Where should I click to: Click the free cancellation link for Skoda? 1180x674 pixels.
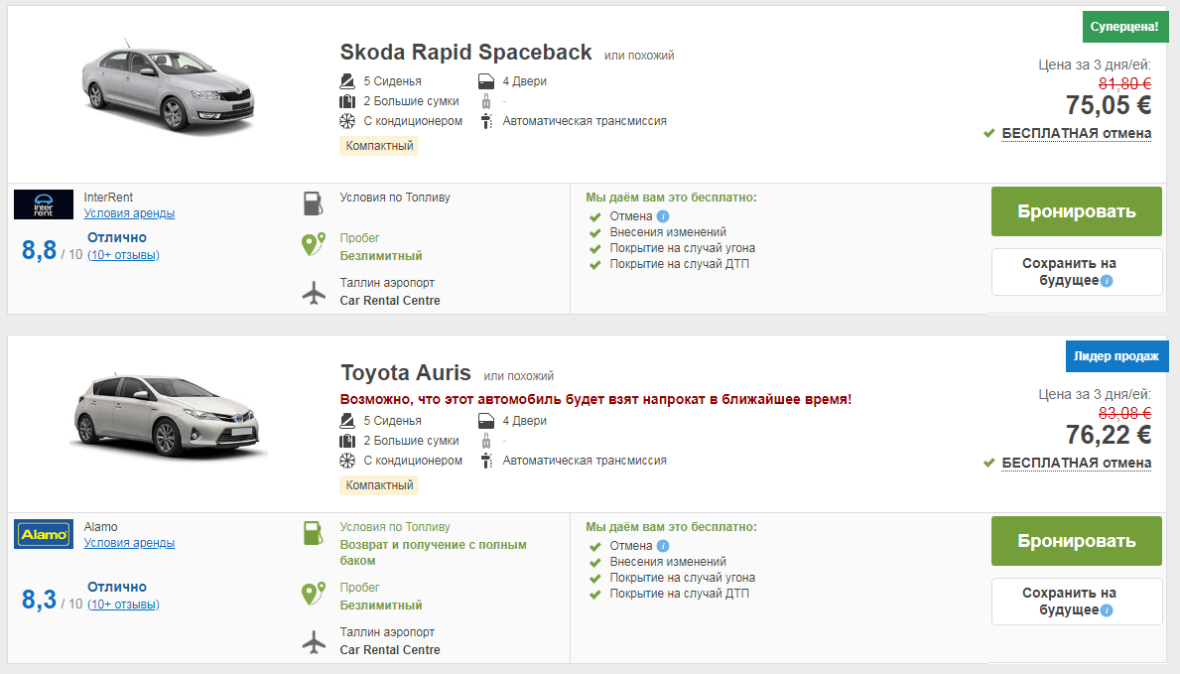coord(1076,133)
